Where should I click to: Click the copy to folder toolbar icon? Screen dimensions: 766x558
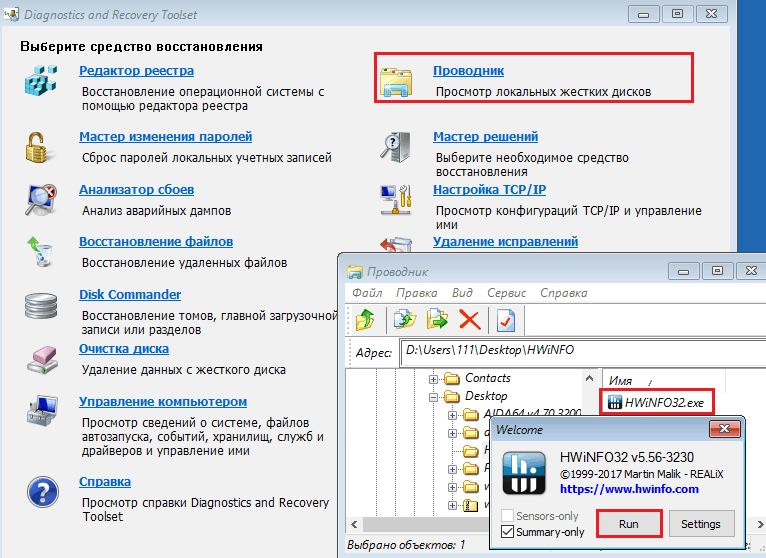click(405, 320)
